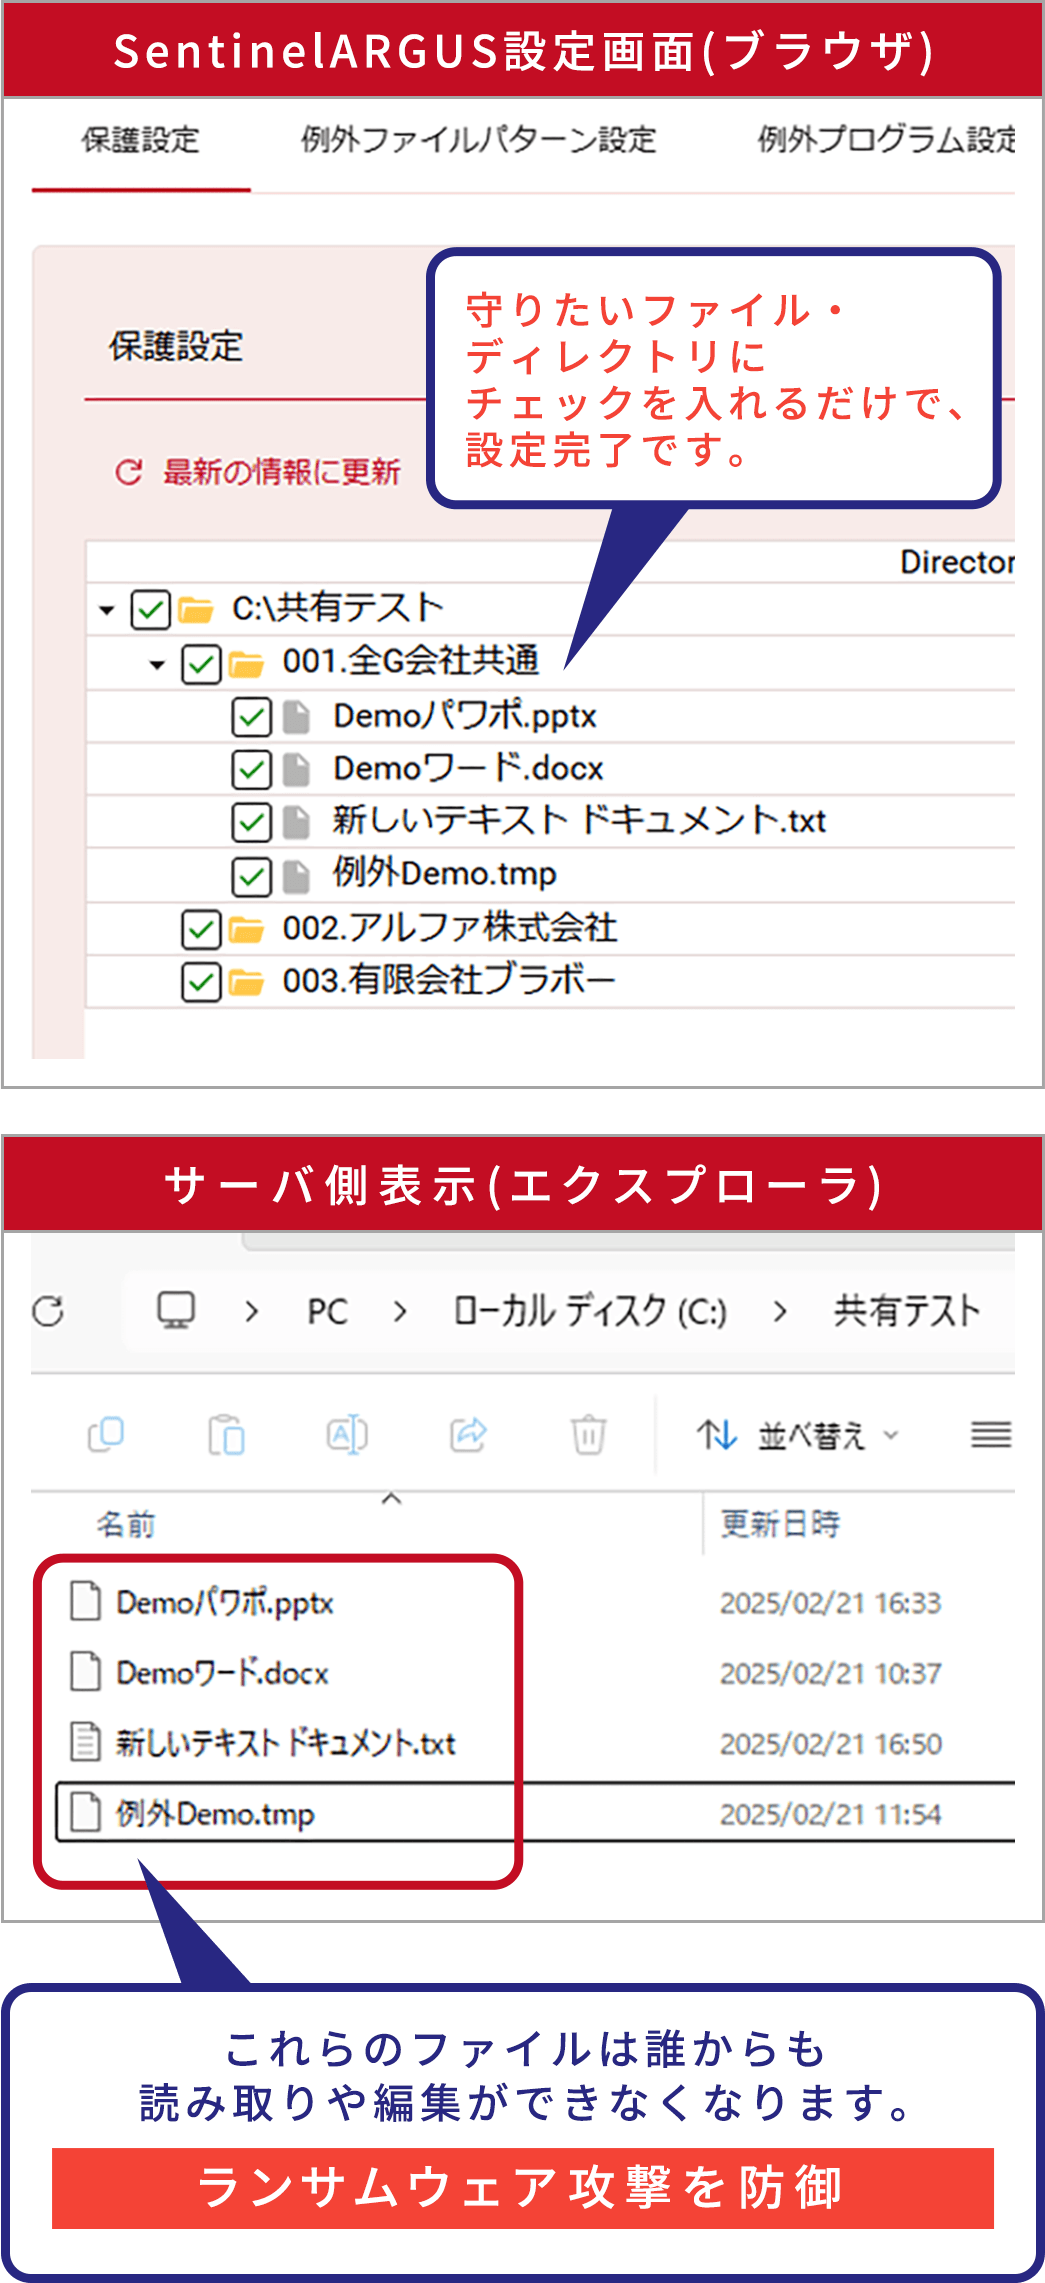The height and width of the screenshot is (2283, 1045).
Task: Click the Copy icon in Explorer toolbar
Action: [106, 1435]
